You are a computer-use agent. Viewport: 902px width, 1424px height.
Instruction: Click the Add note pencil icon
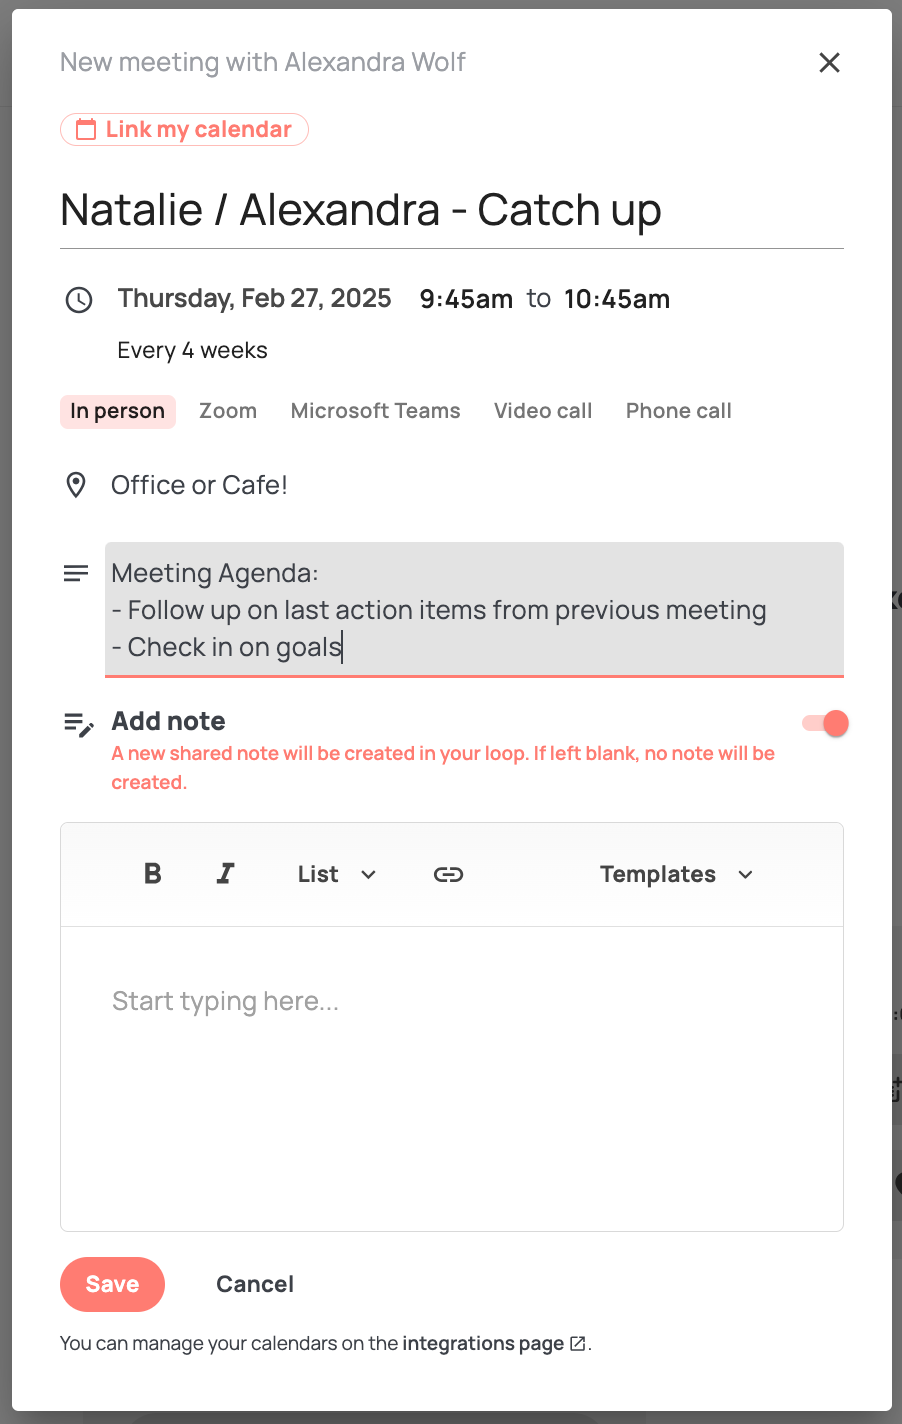(78, 724)
